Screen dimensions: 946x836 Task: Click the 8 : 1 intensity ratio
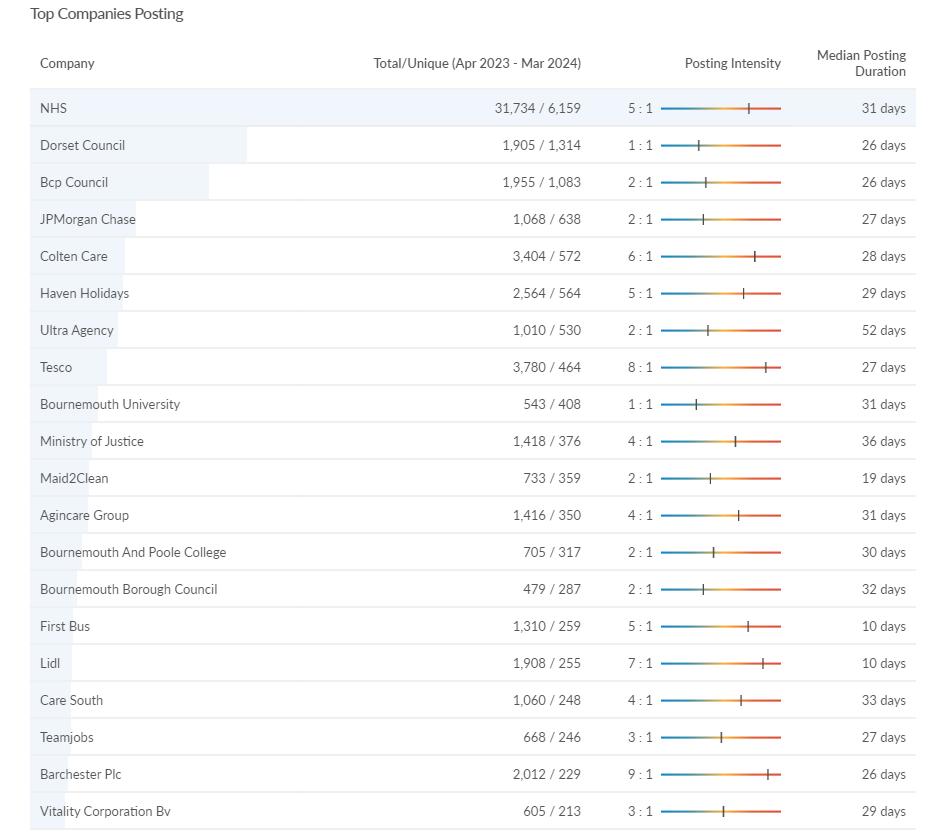(640, 367)
